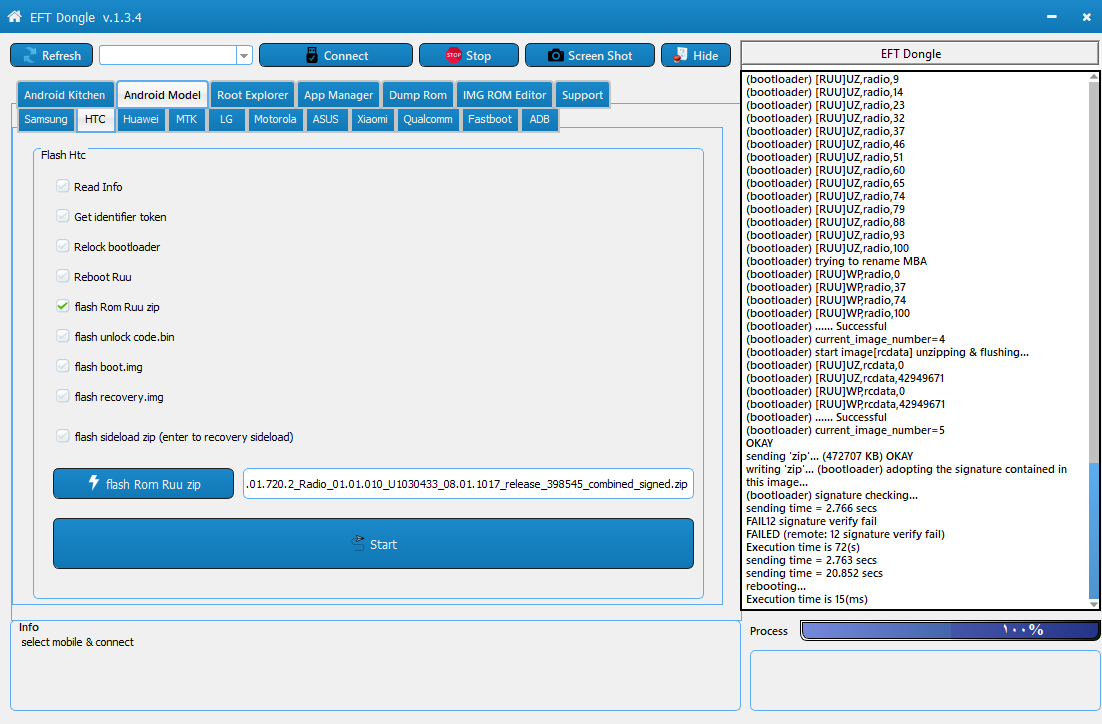The image size is (1102, 724).
Task: Enable flash unlock code.bin checkbox
Action: (63, 336)
